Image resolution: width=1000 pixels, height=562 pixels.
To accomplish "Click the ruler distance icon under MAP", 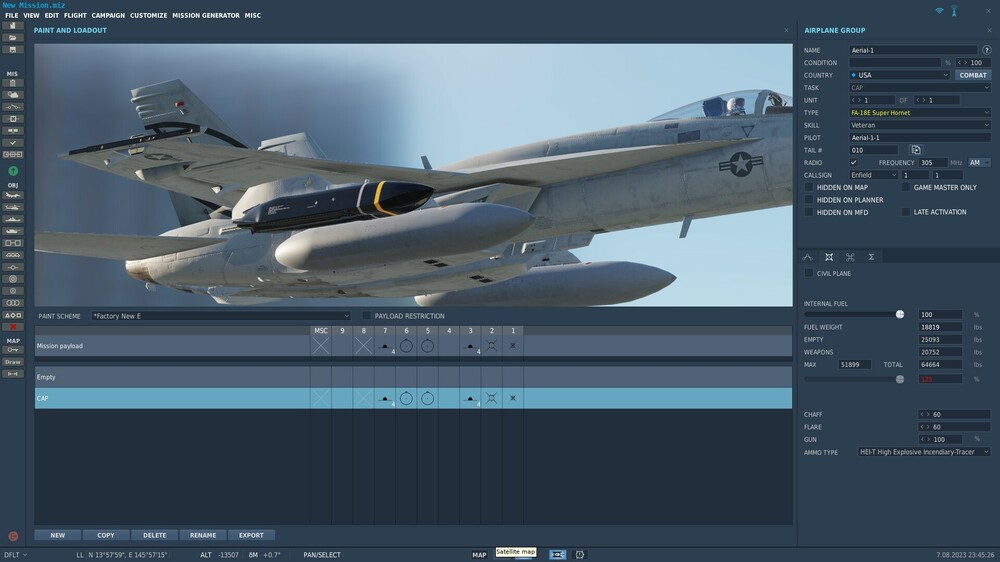I will 12,374.
